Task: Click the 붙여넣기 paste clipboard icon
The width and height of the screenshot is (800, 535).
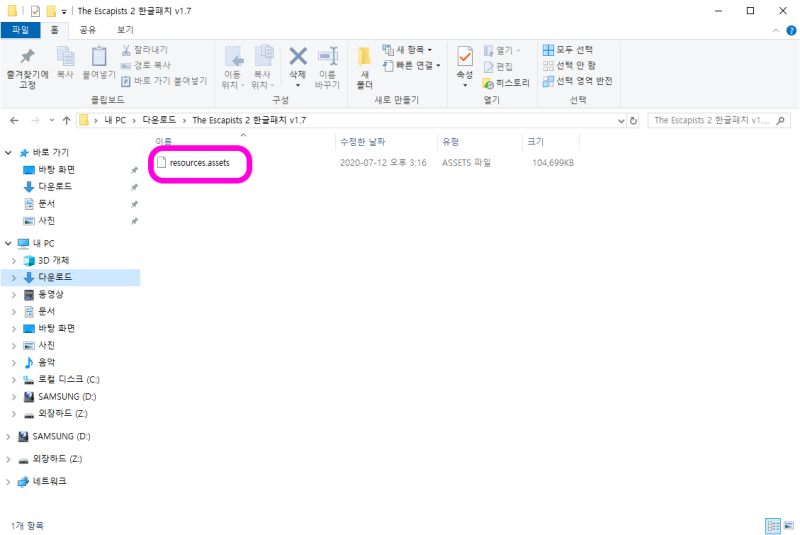Action: [x=99, y=56]
